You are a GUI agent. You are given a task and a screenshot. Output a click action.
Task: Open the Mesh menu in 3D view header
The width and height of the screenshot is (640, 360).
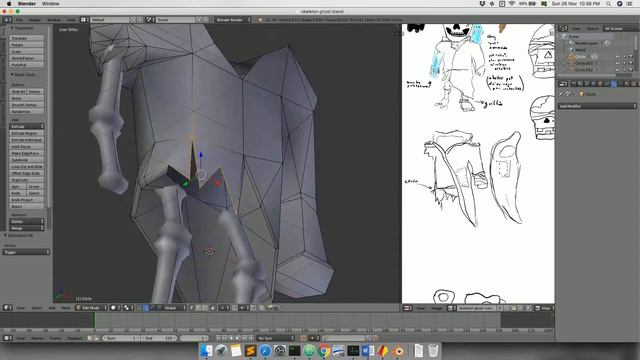[66, 308]
